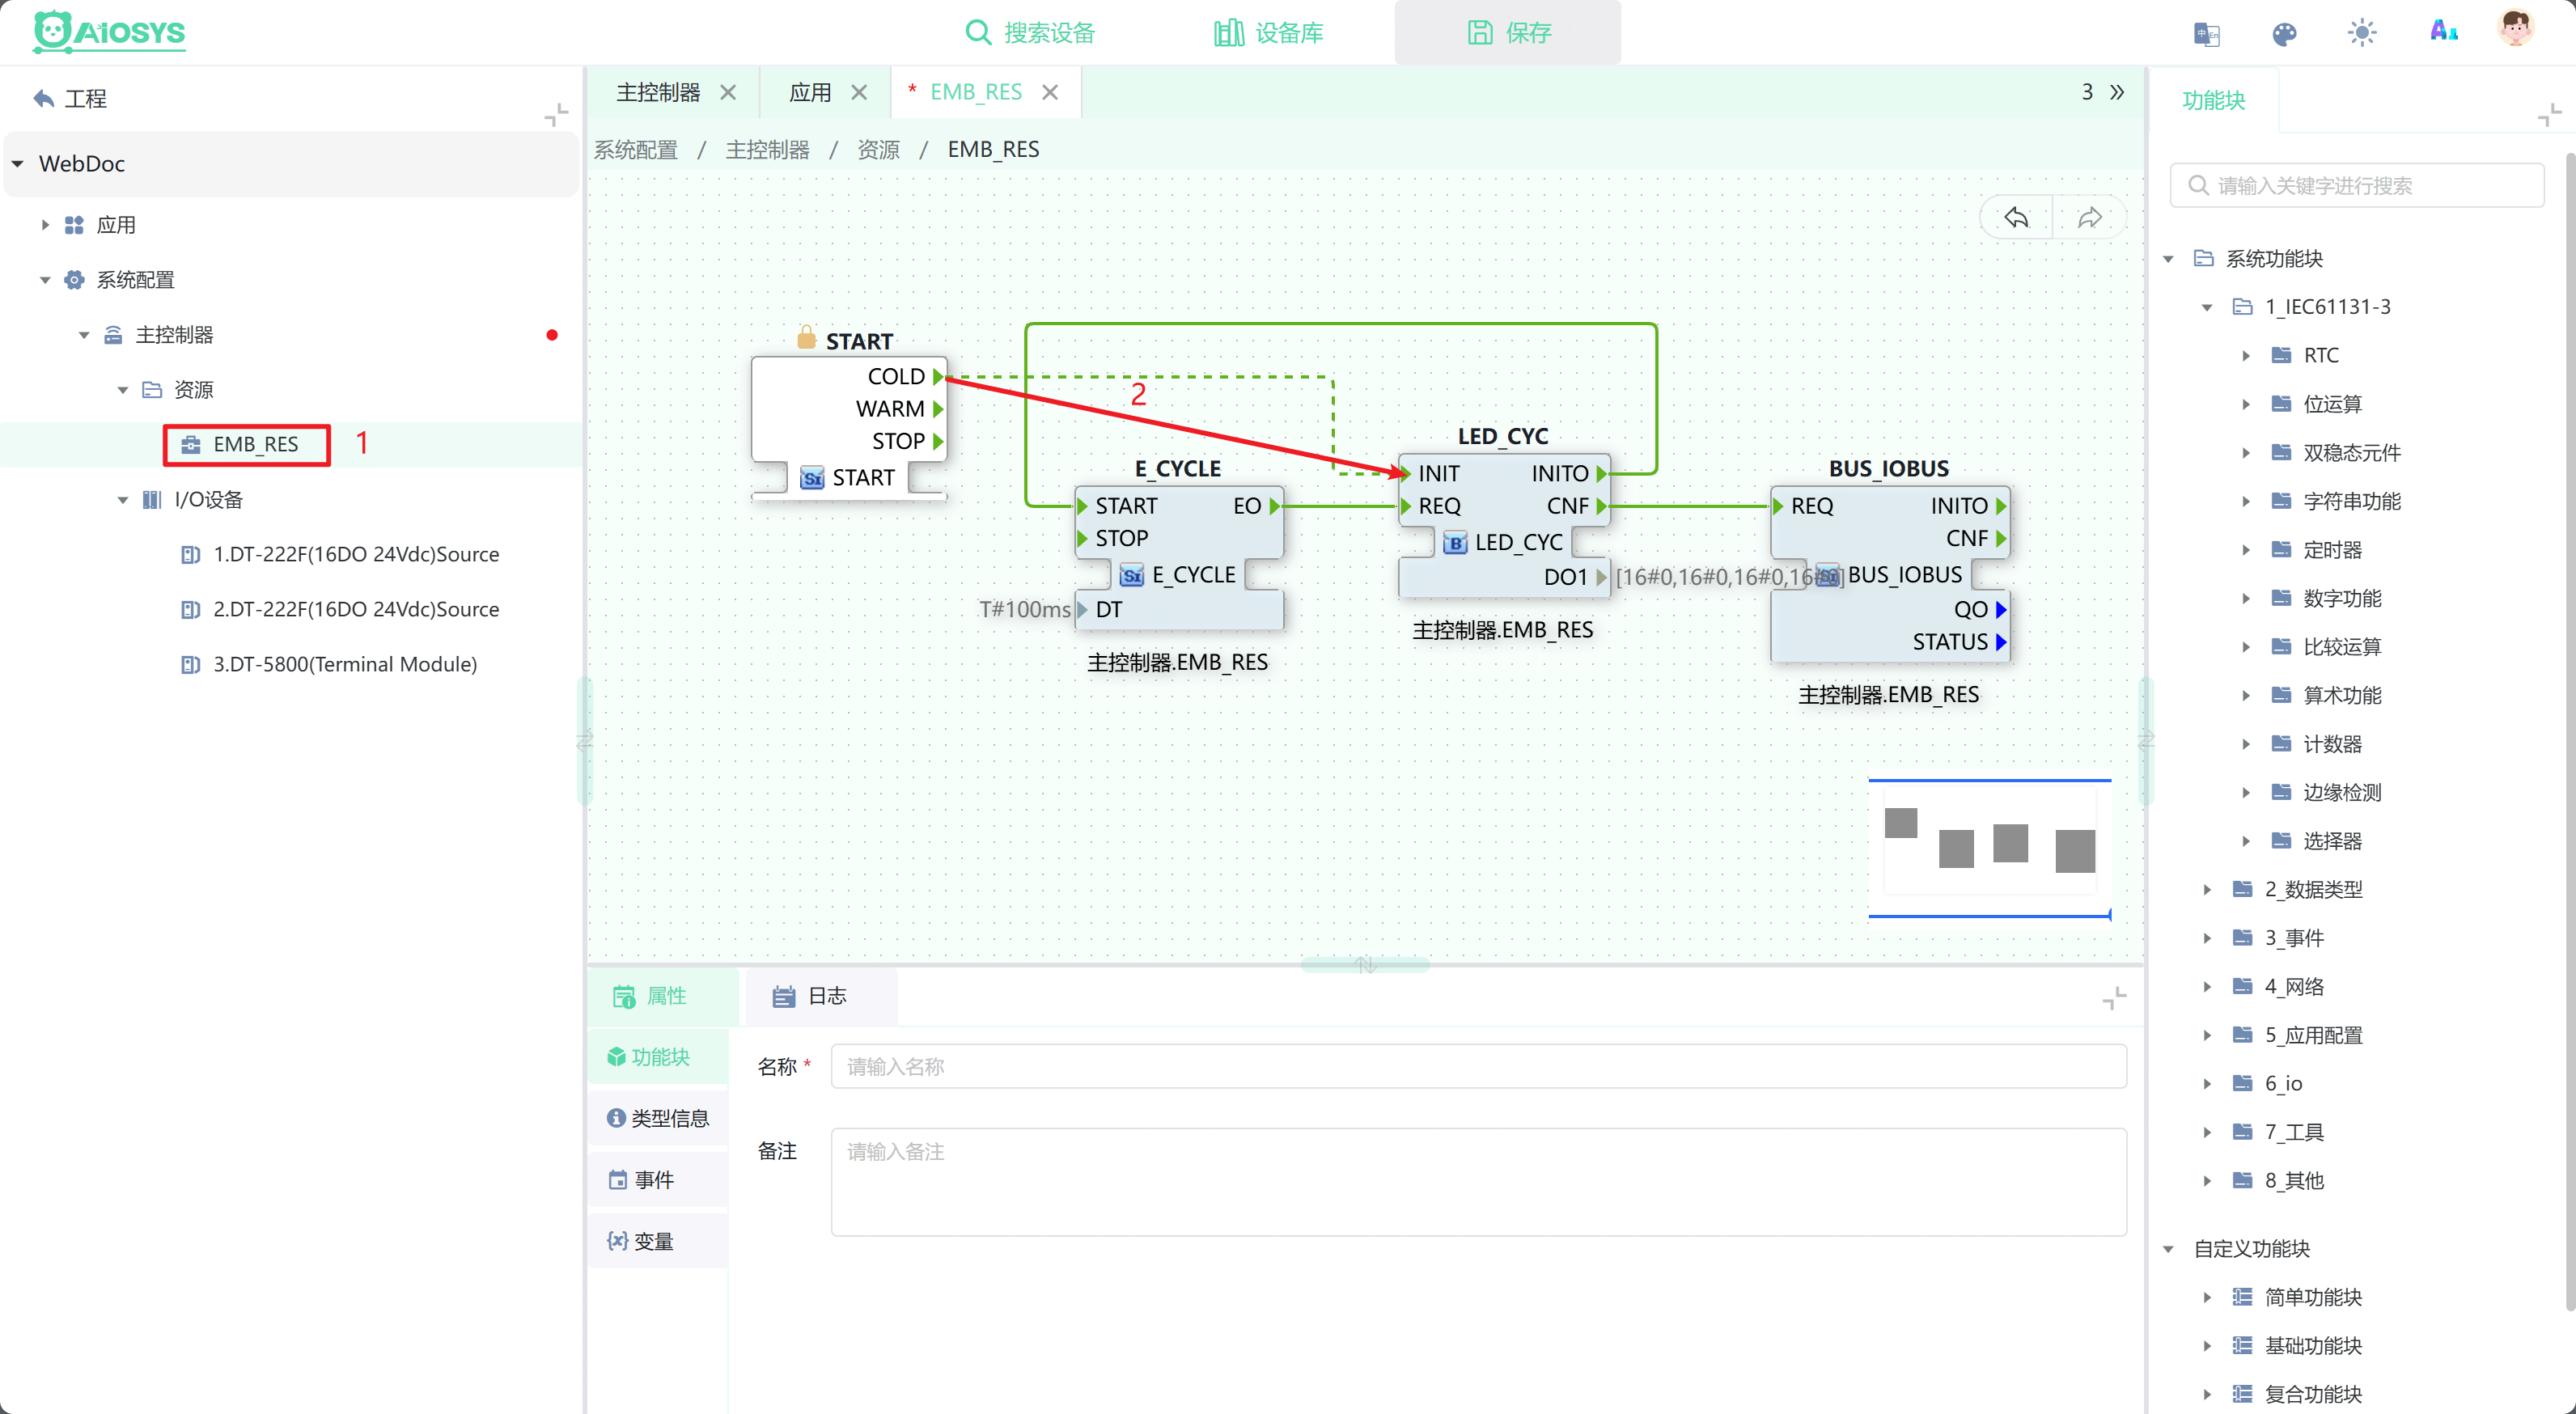The width and height of the screenshot is (2576, 1414).
Task: Close the 主控制器 tab
Action: coord(728,92)
